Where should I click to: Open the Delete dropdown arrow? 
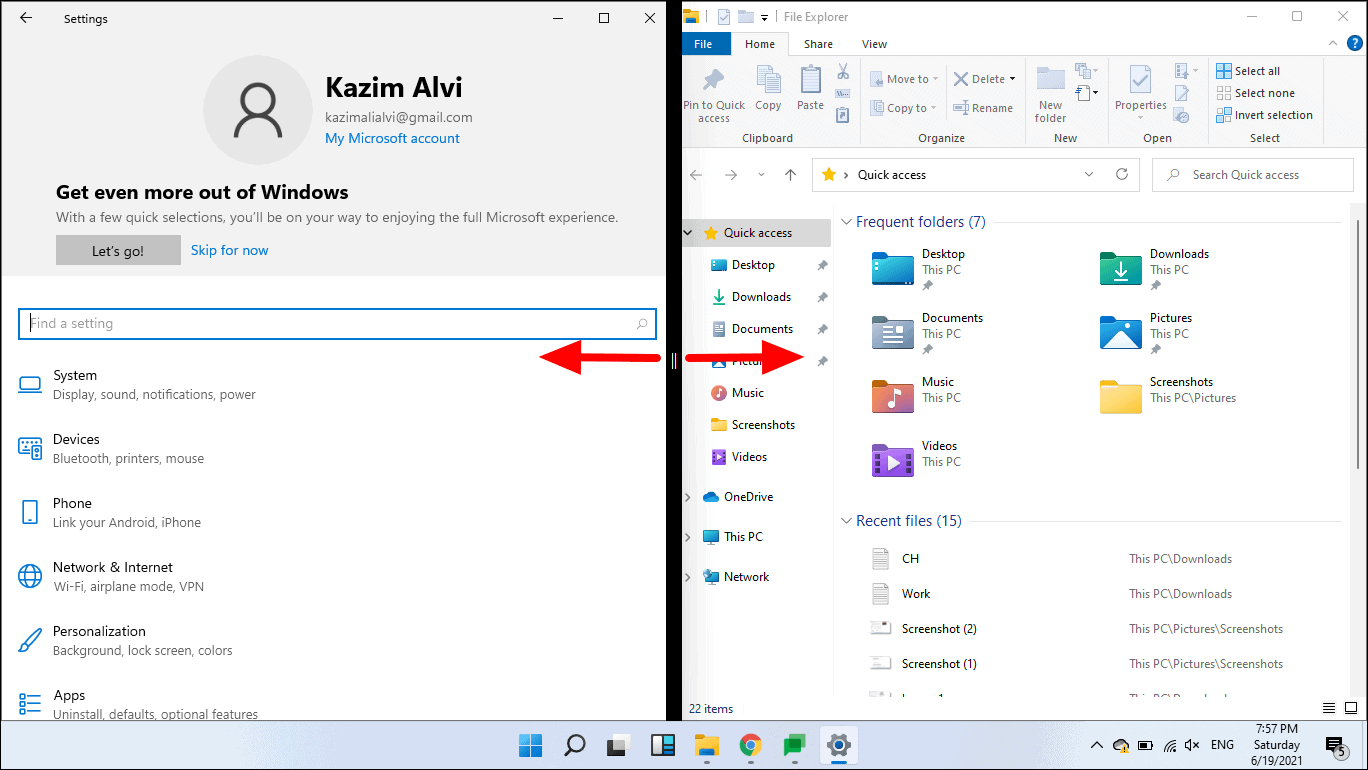(x=1012, y=79)
